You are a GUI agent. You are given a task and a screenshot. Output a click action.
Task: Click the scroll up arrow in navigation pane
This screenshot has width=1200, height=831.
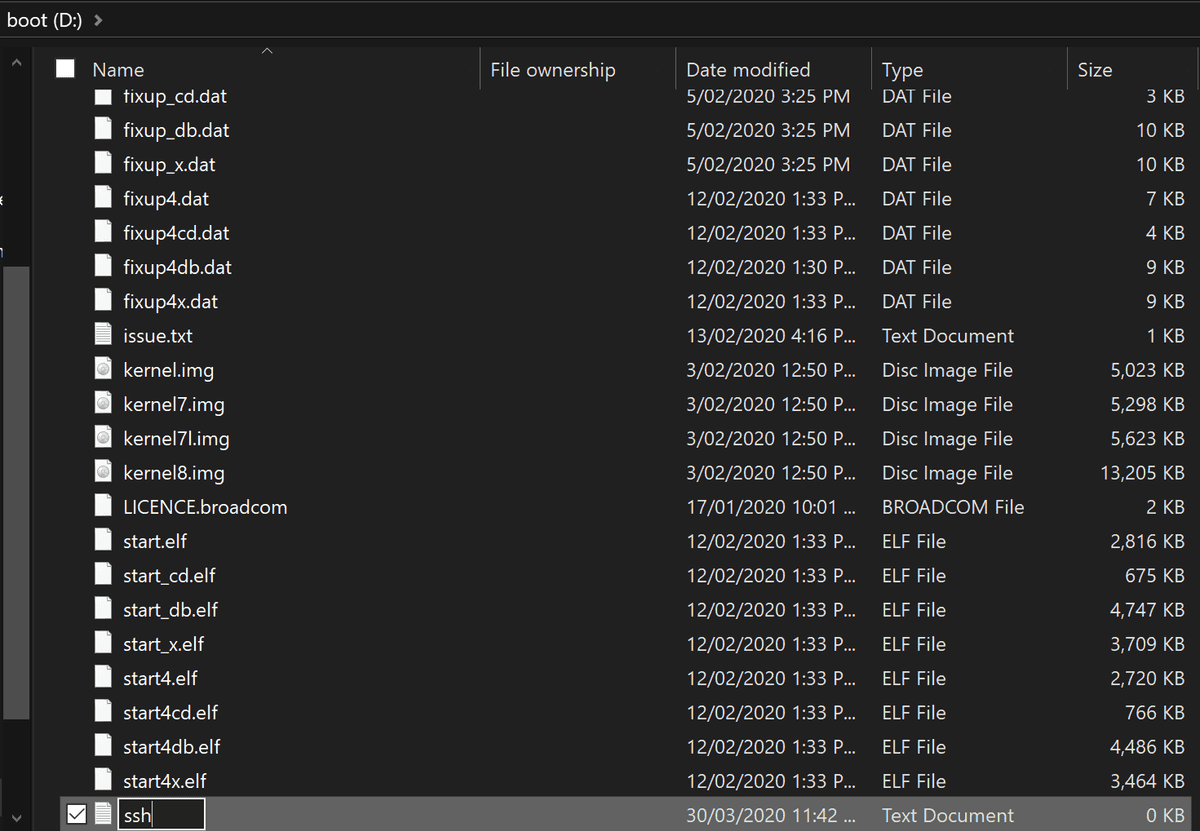pyautogui.click(x=15, y=62)
